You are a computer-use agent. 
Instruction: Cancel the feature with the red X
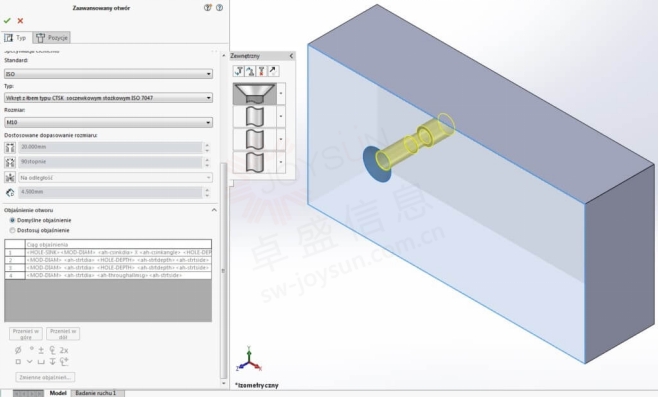(20, 21)
